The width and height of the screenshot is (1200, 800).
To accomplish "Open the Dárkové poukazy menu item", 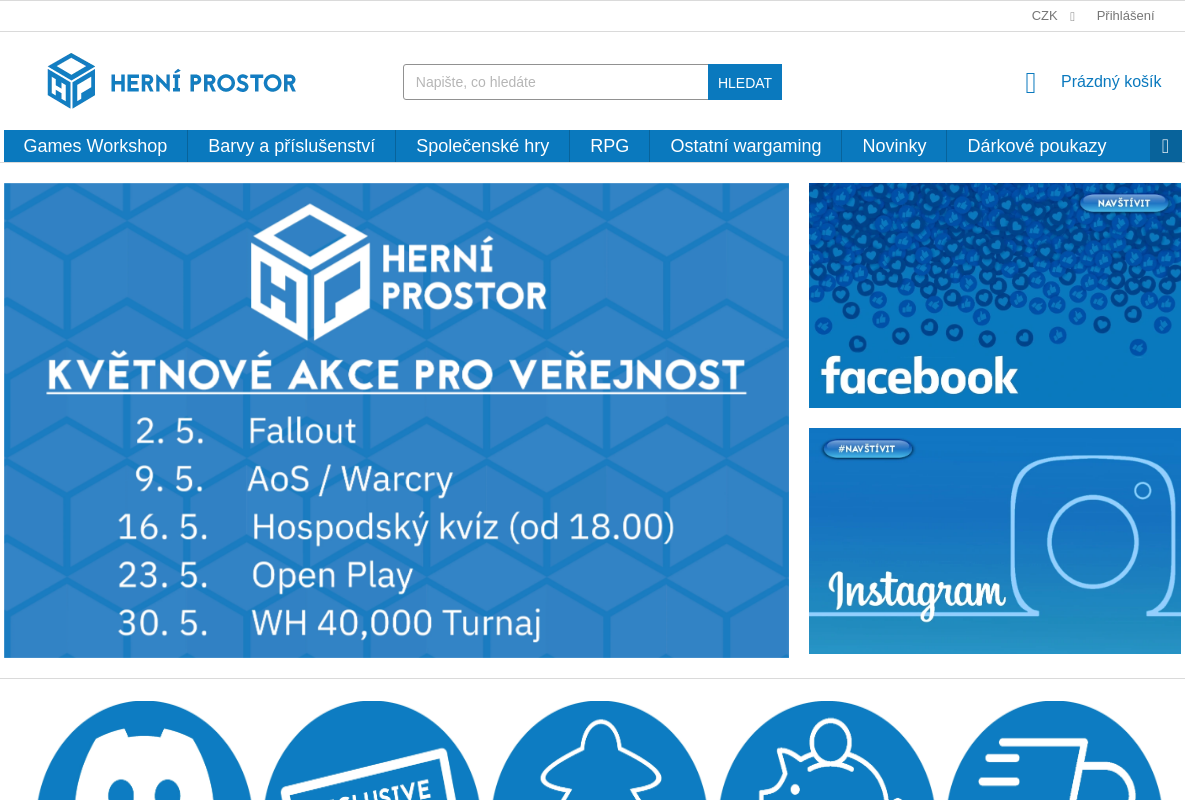I will (1037, 146).
